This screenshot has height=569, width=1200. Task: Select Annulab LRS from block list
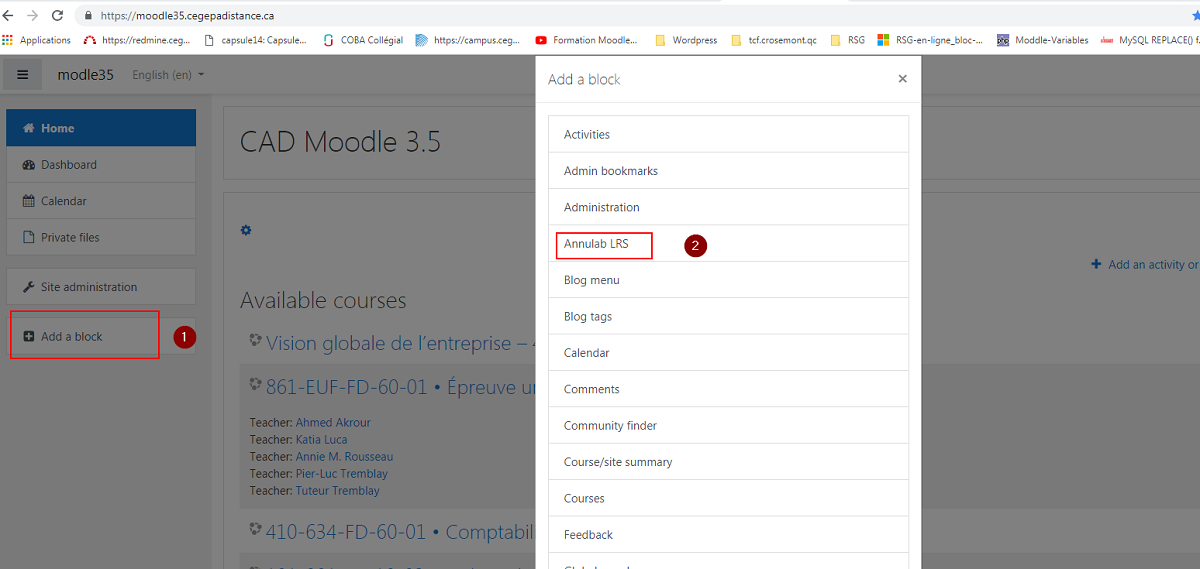pyautogui.click(x=597, y=244)
